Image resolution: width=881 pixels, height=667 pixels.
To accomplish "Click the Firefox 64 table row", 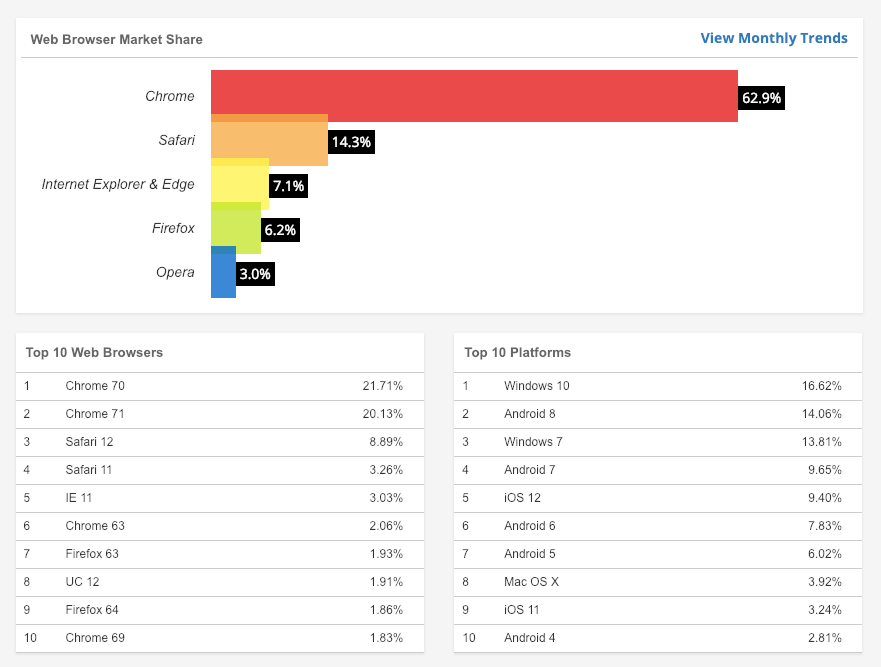I will pos(220,610).
